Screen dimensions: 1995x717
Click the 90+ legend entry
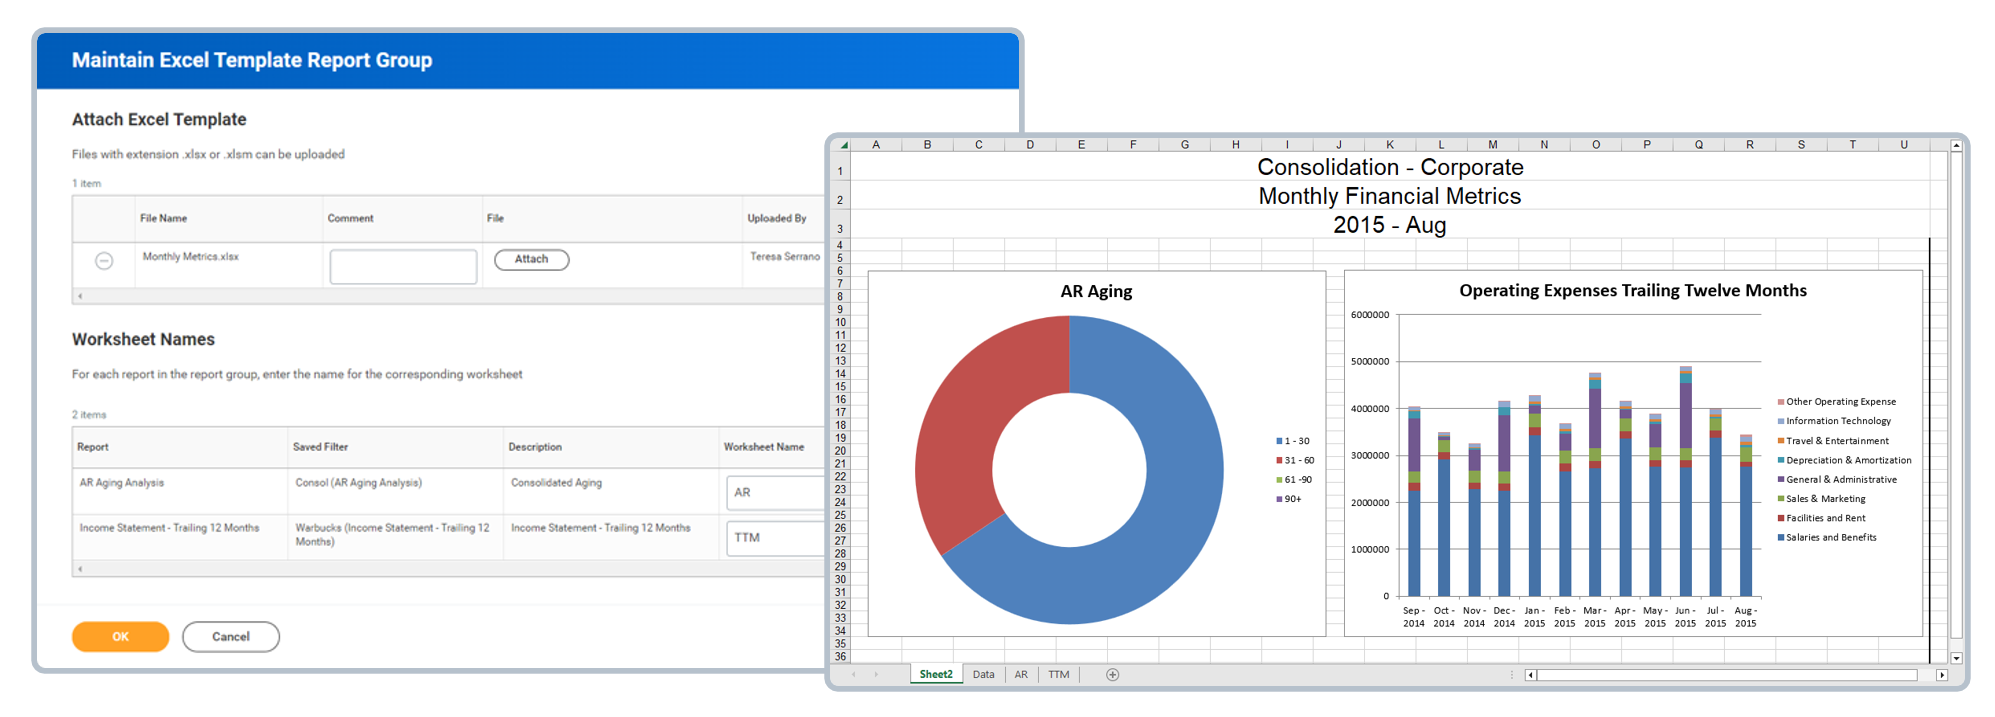point(1289,499)
